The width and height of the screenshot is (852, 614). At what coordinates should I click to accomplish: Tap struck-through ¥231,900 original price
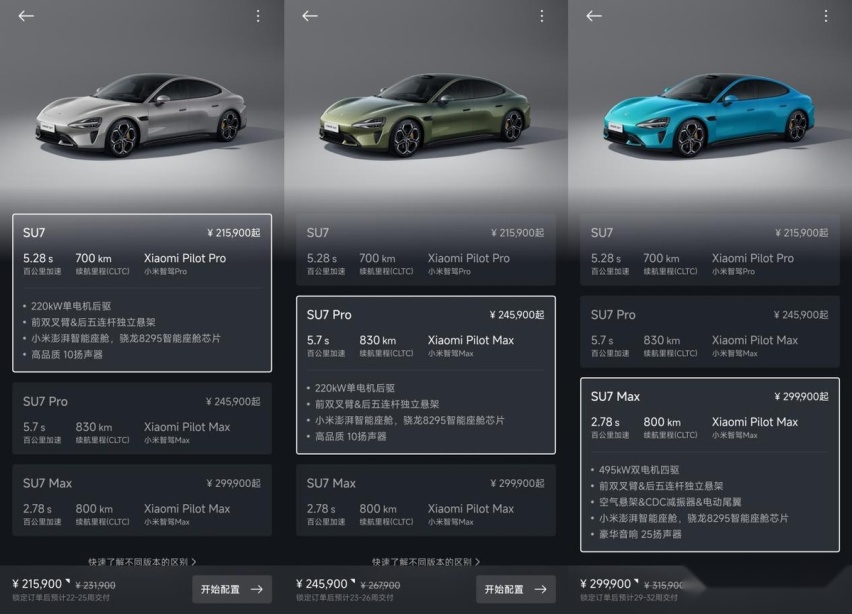click(x=96, y=586)
